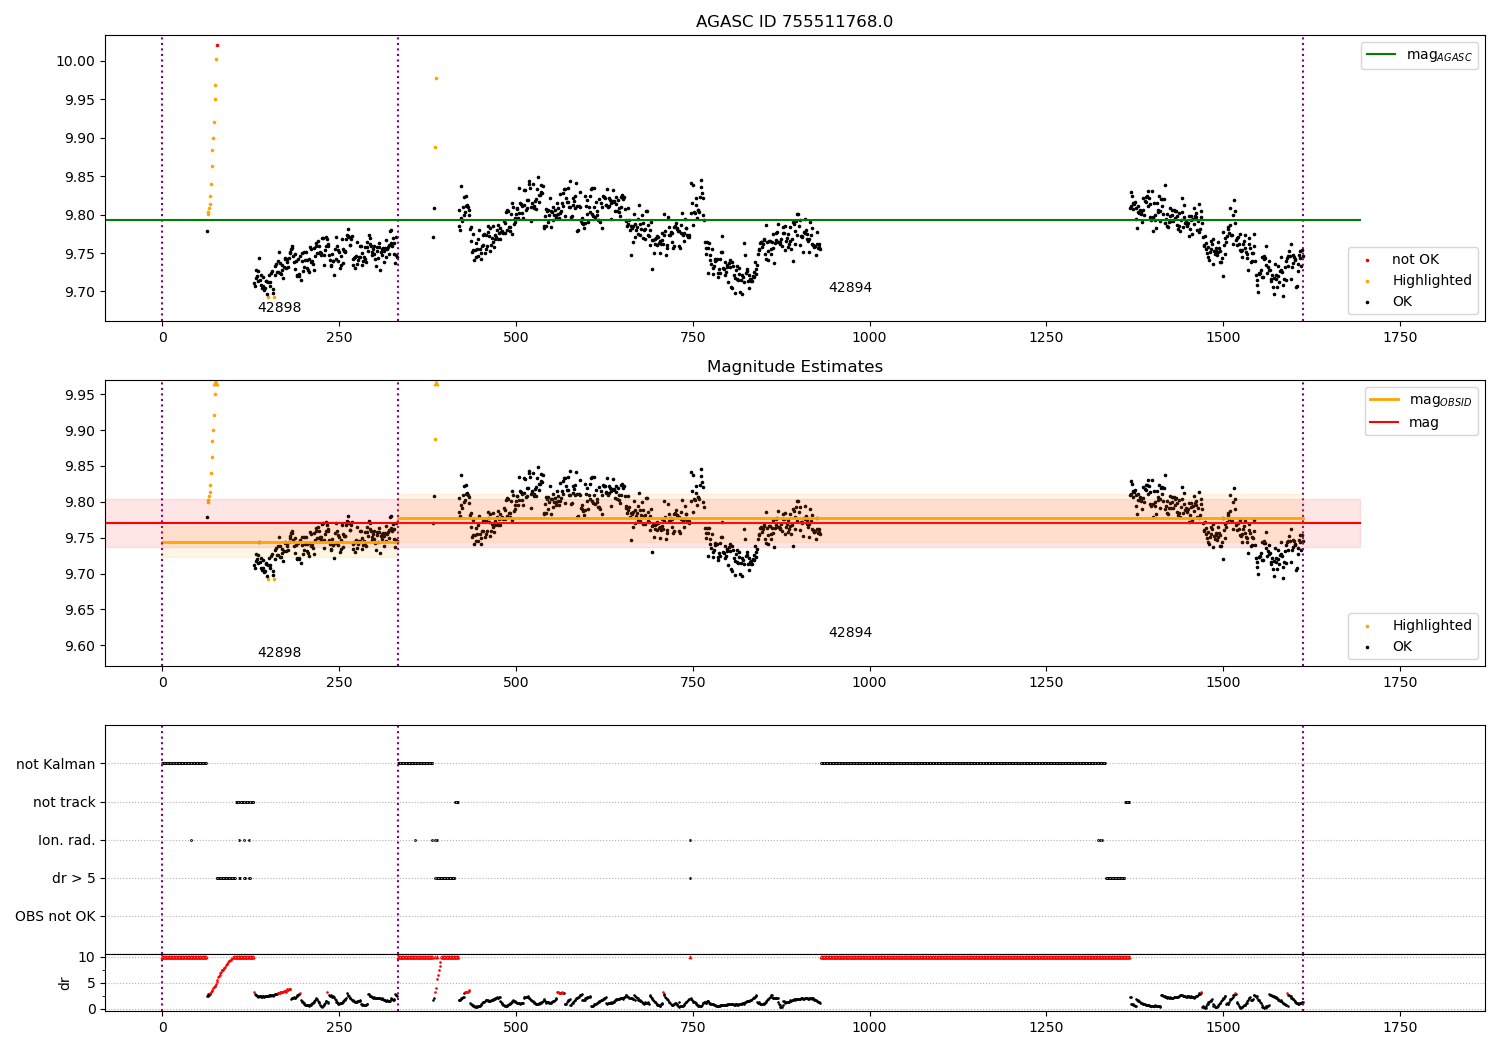
Task: Click the 1750 x-tick on bottom plot
Action: 1400,1027
